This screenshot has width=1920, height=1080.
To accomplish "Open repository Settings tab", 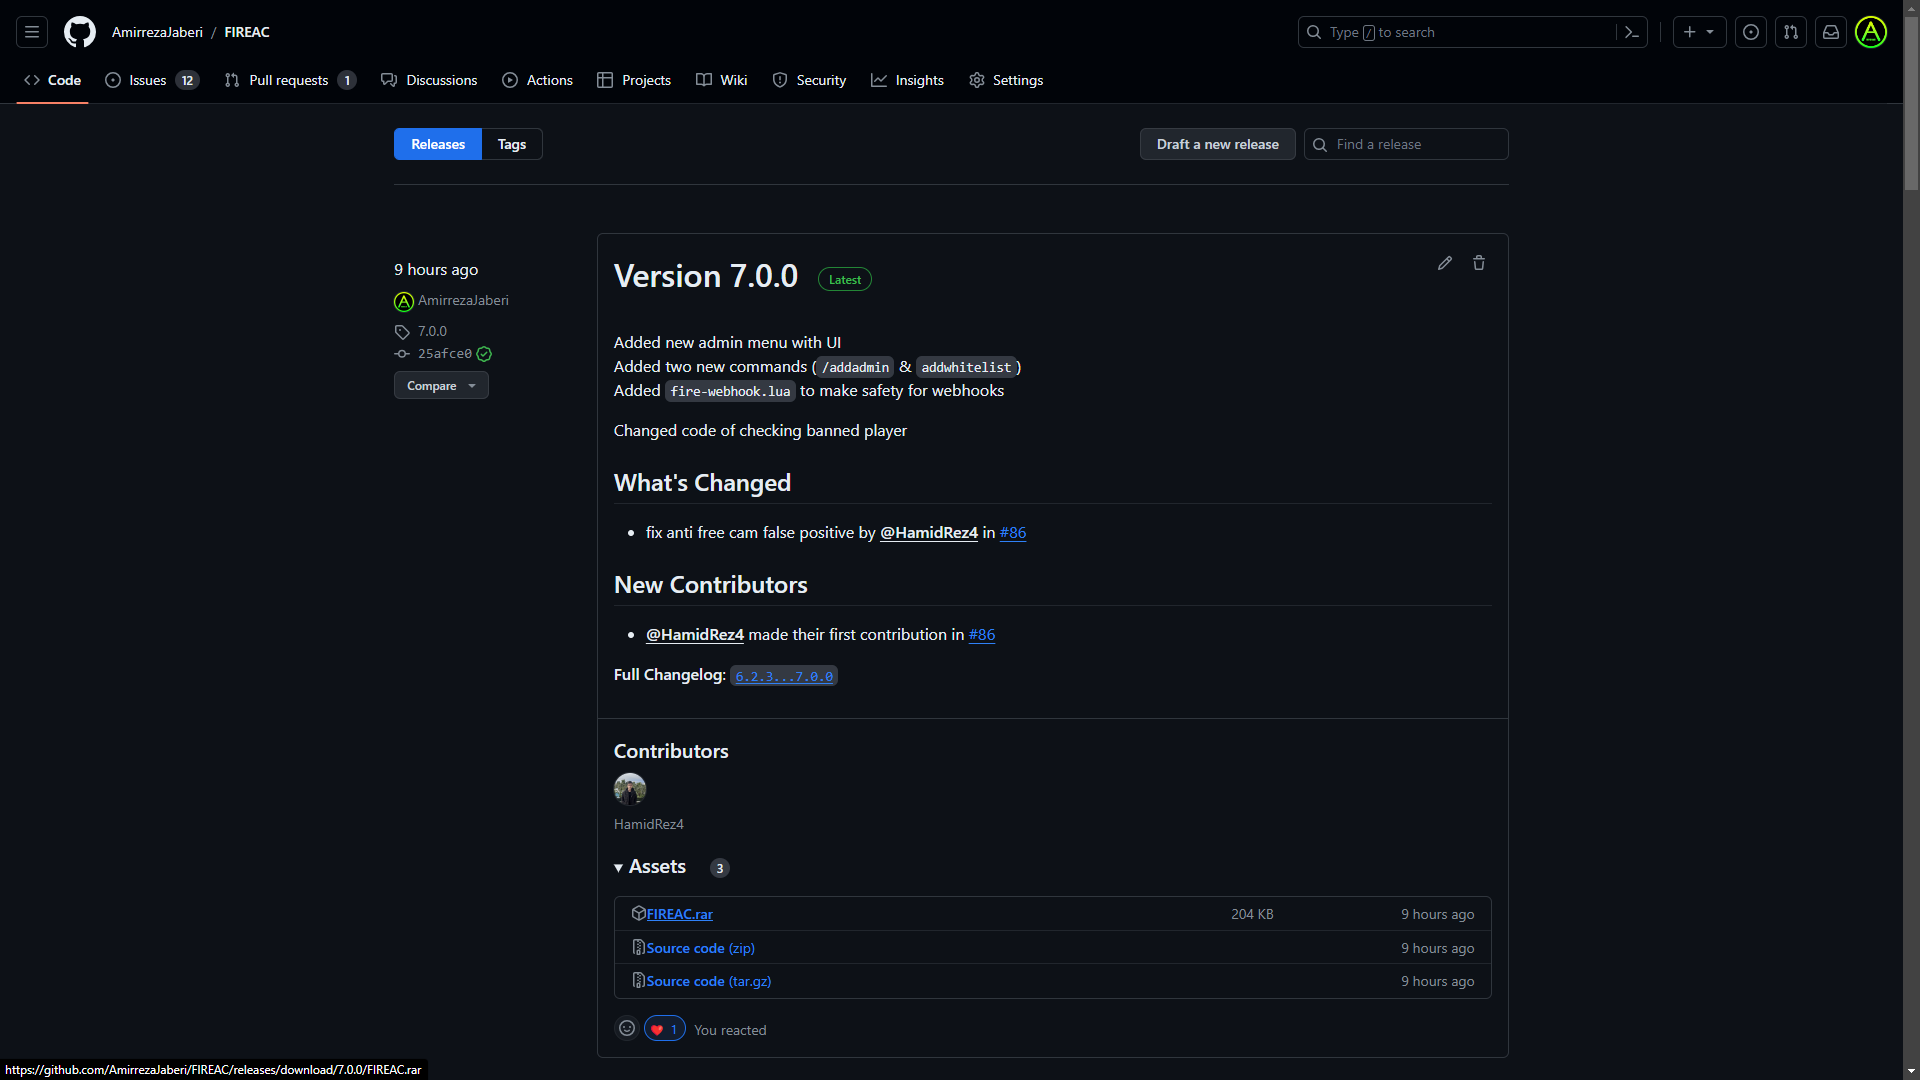I will [1006, 80].
